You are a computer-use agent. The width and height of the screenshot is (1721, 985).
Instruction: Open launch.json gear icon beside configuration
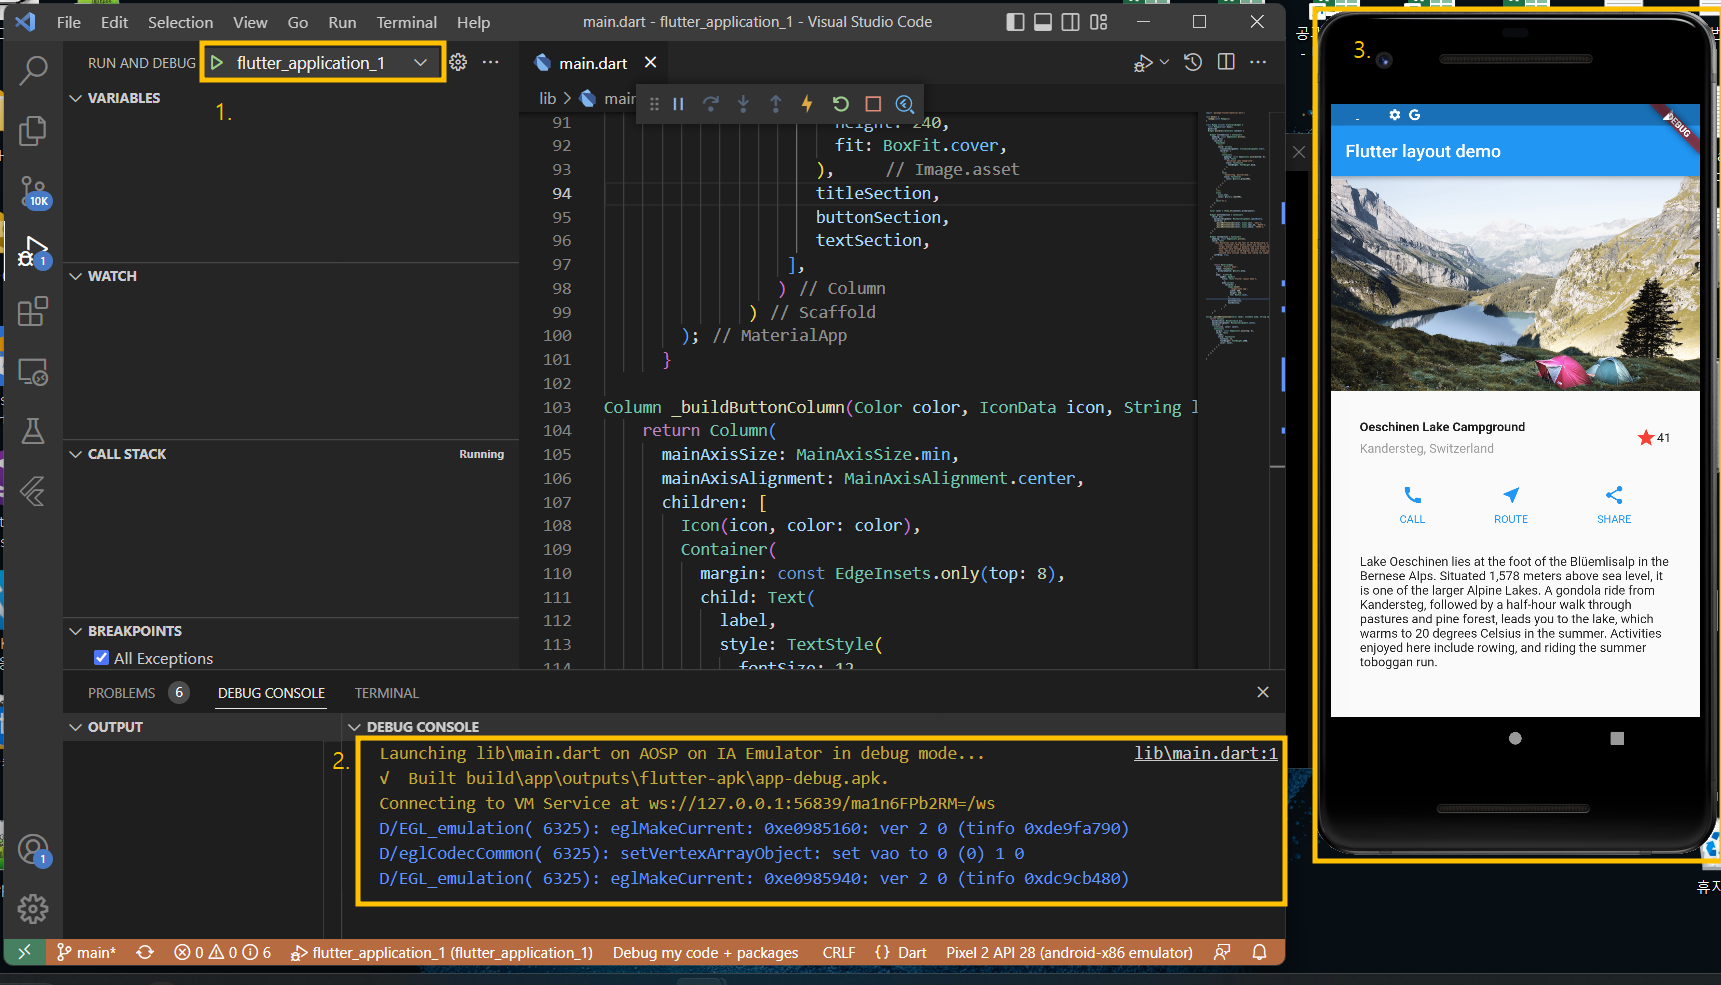click(x=458, y=62)
